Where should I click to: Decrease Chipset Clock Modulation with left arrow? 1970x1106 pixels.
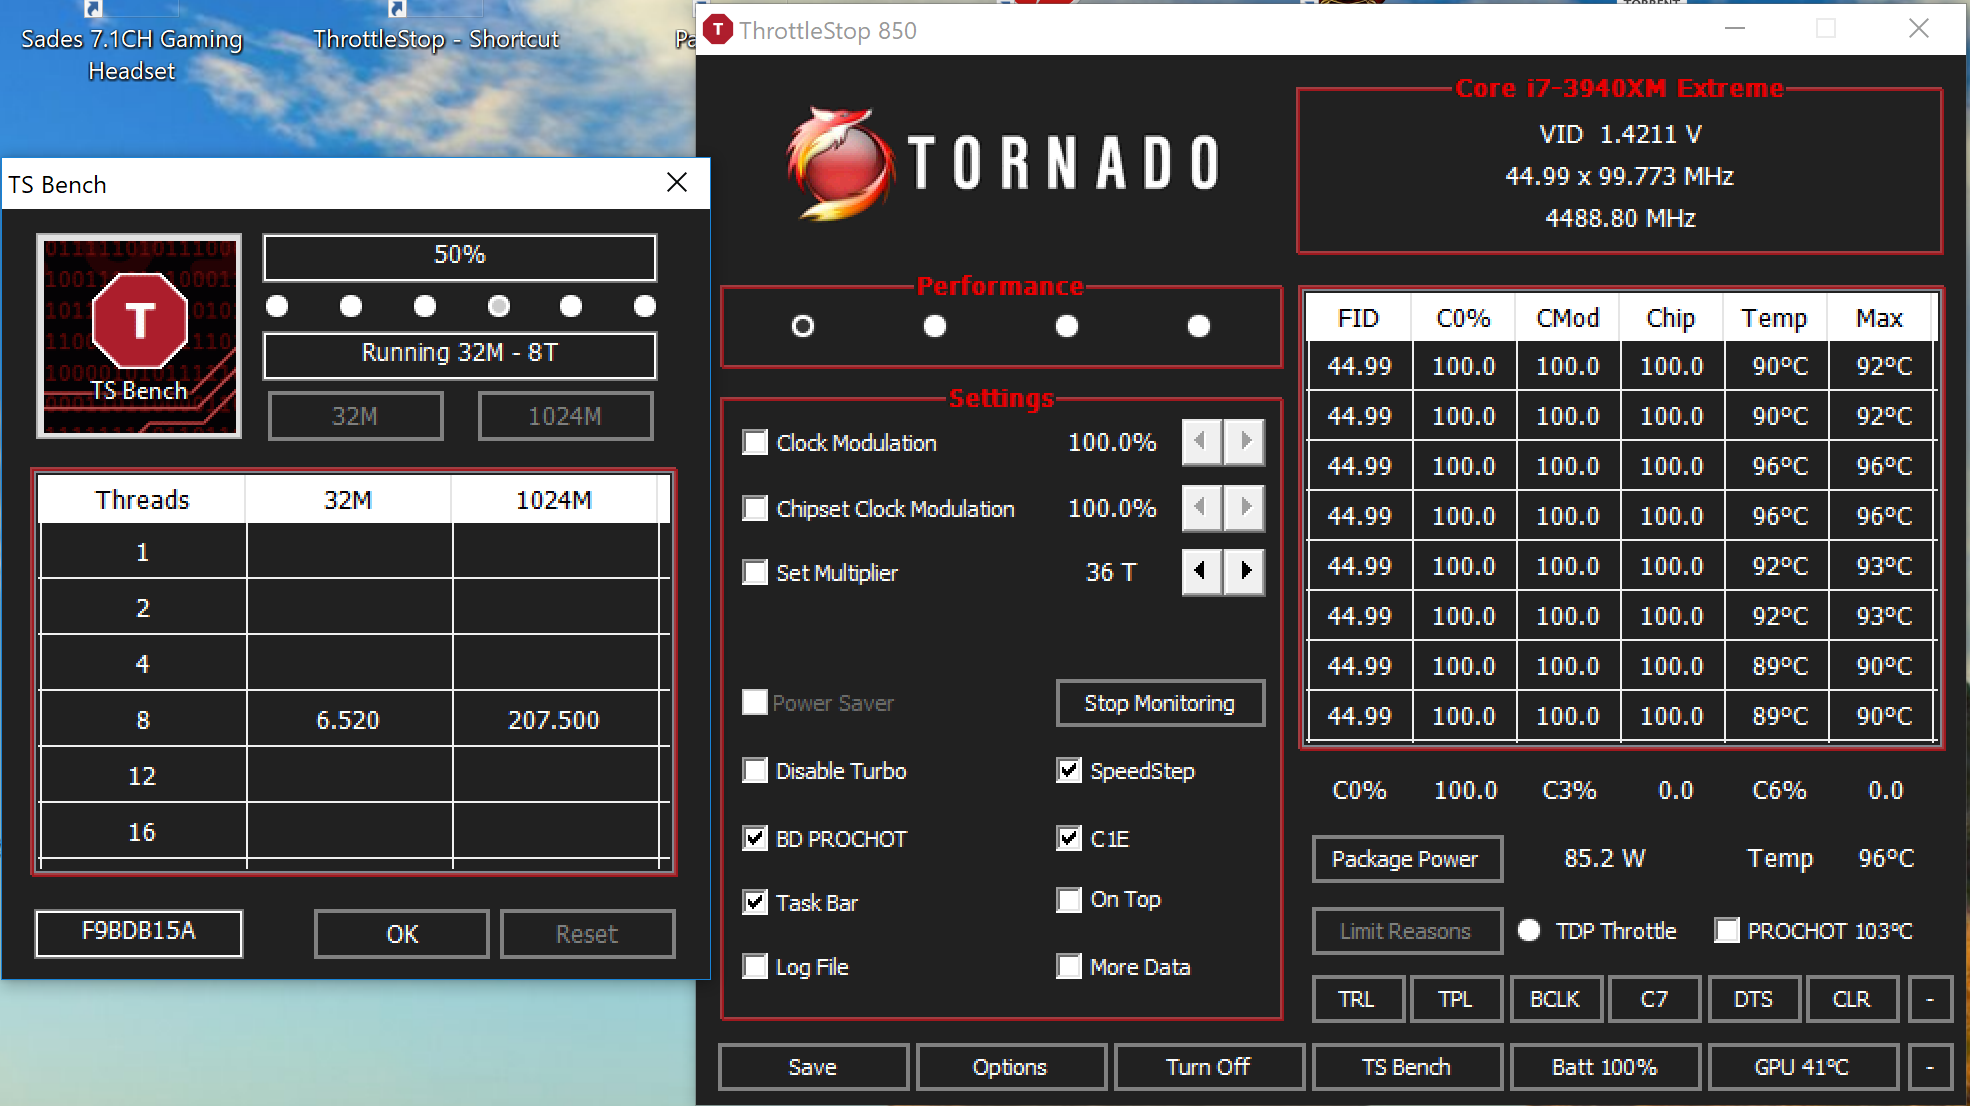tap(1201, 508)
